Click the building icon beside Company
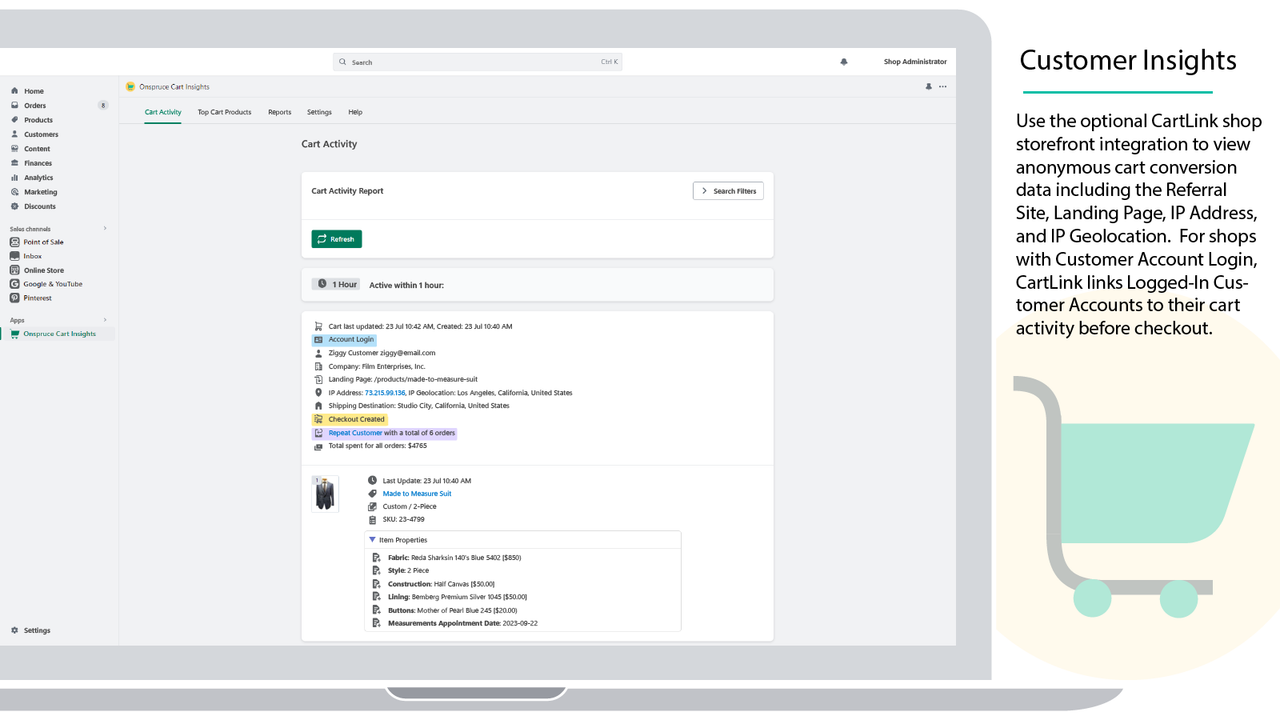 pyautogui.click(x=318, y=366)
